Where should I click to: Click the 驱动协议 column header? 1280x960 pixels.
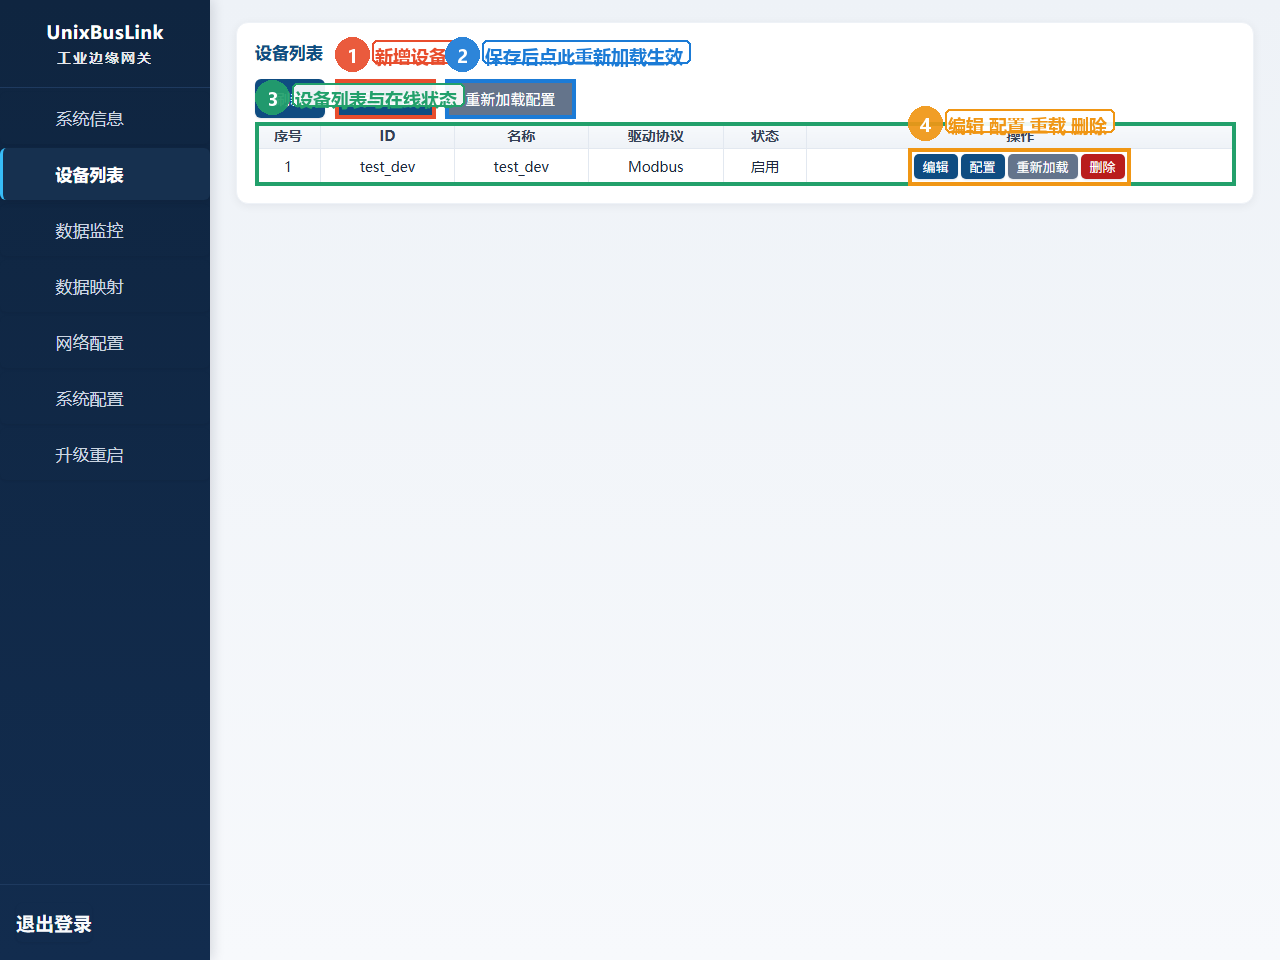click(656, 136)
